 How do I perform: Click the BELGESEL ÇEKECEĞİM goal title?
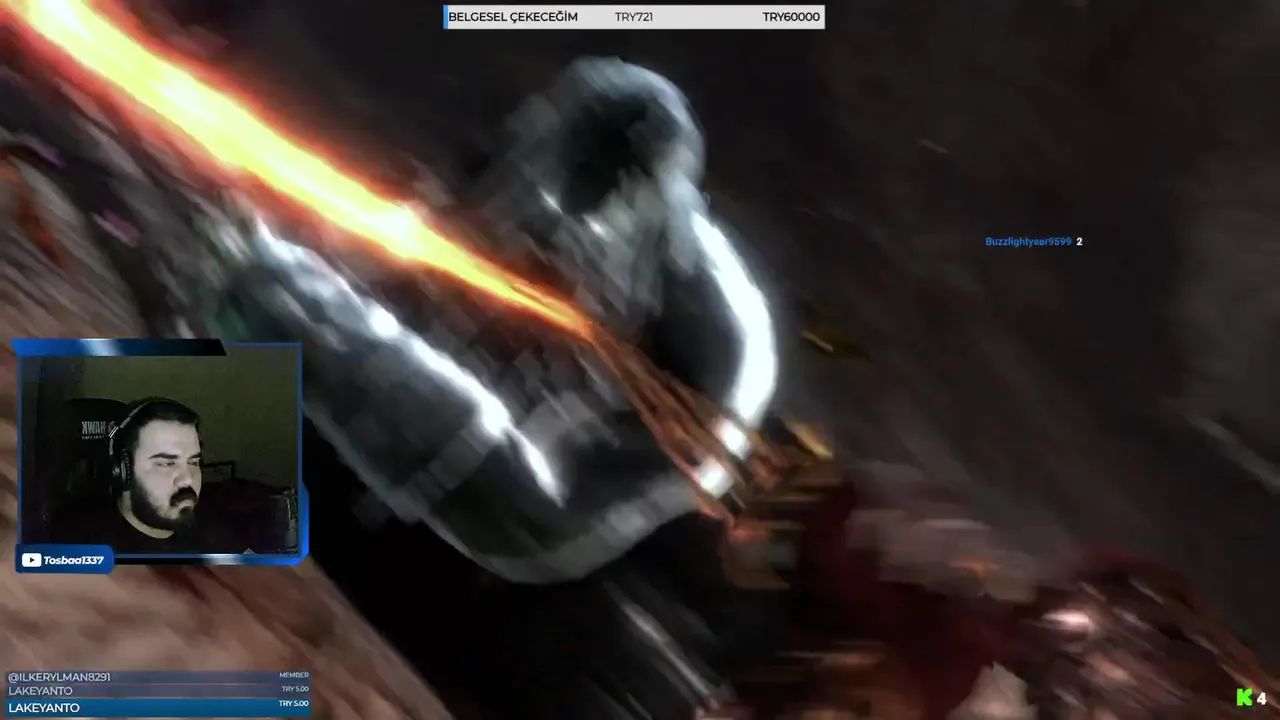point(513,17)
